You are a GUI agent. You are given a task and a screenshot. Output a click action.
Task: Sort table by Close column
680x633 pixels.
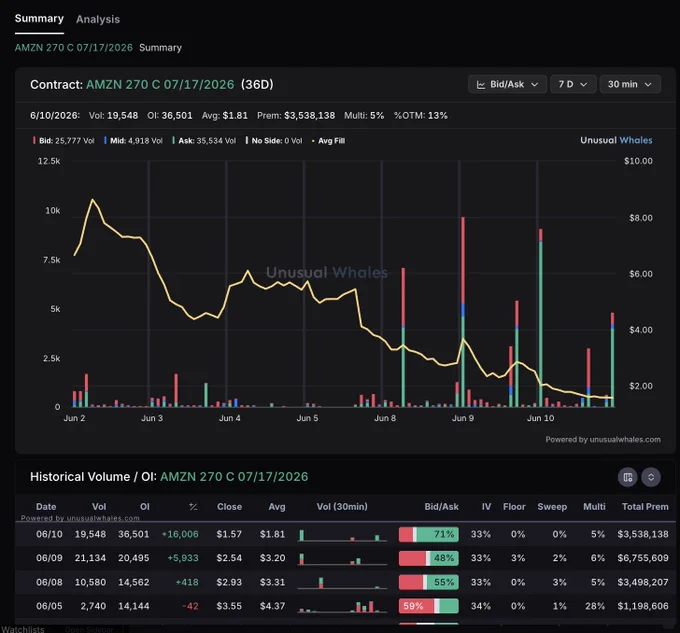pos(229,506)
